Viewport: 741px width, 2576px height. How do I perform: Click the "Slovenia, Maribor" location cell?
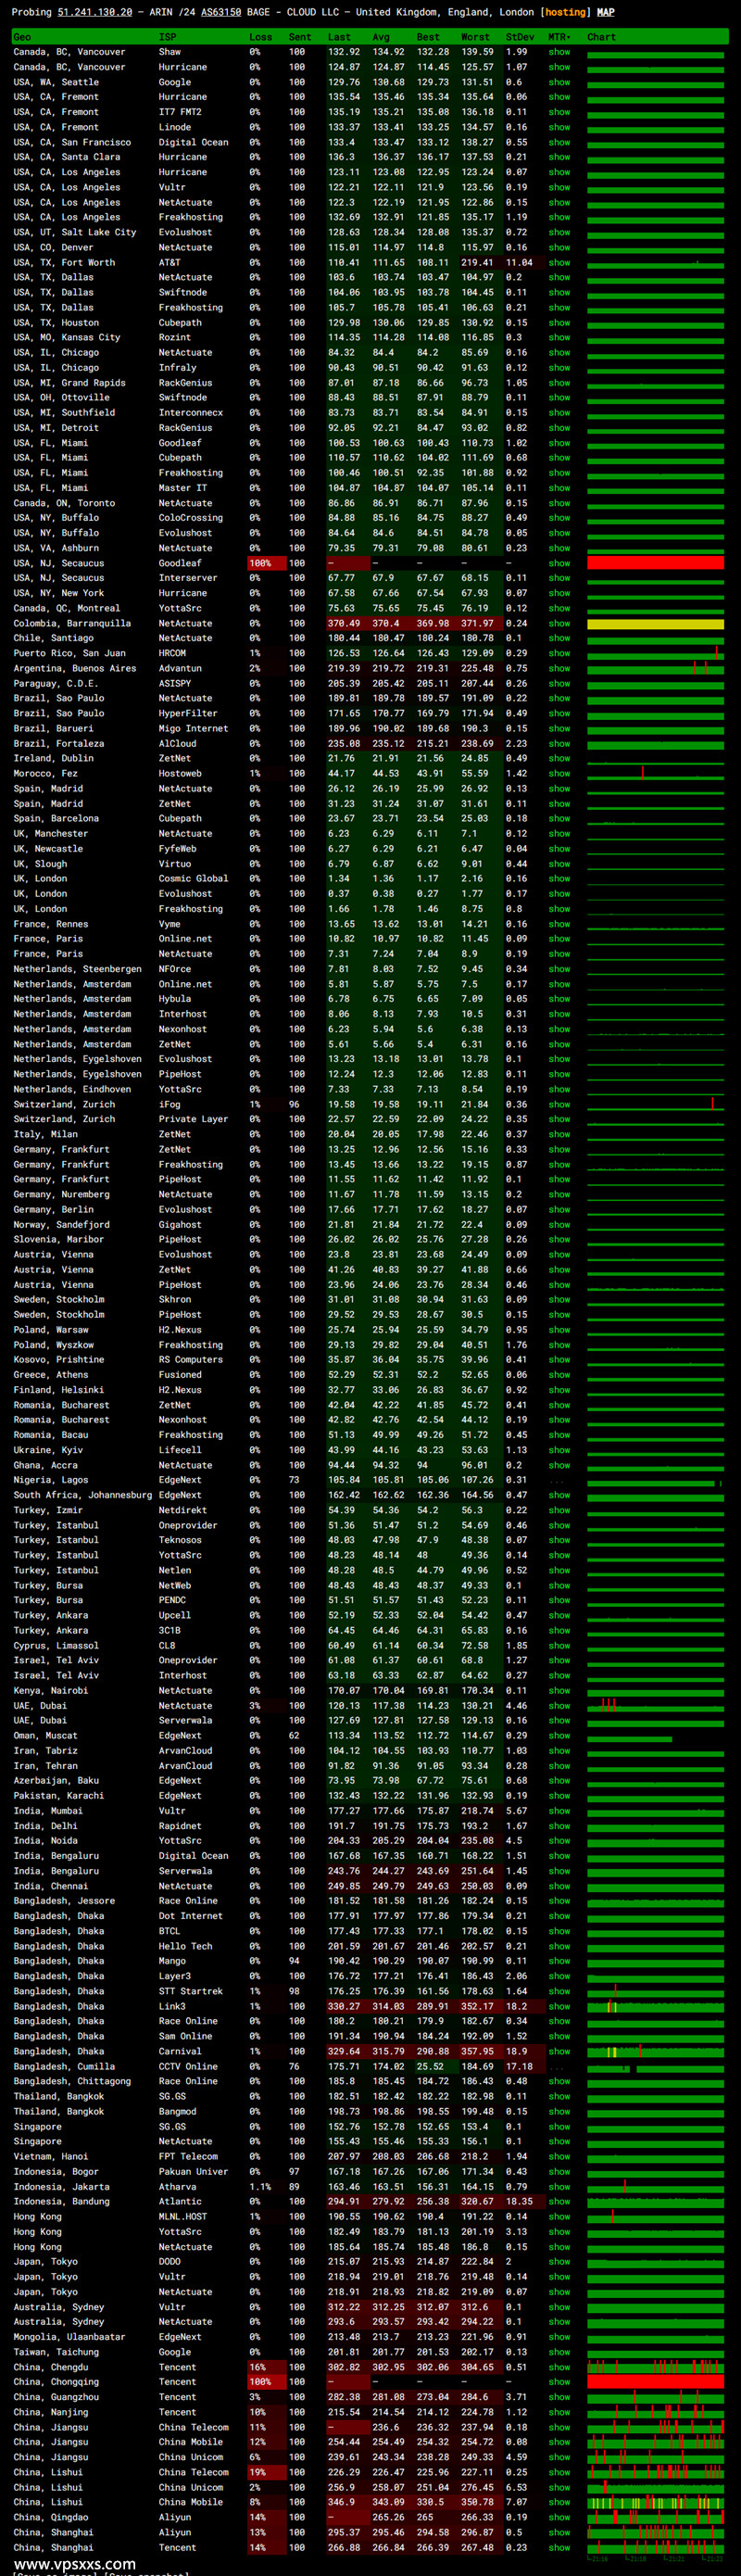coord(59,1239)
